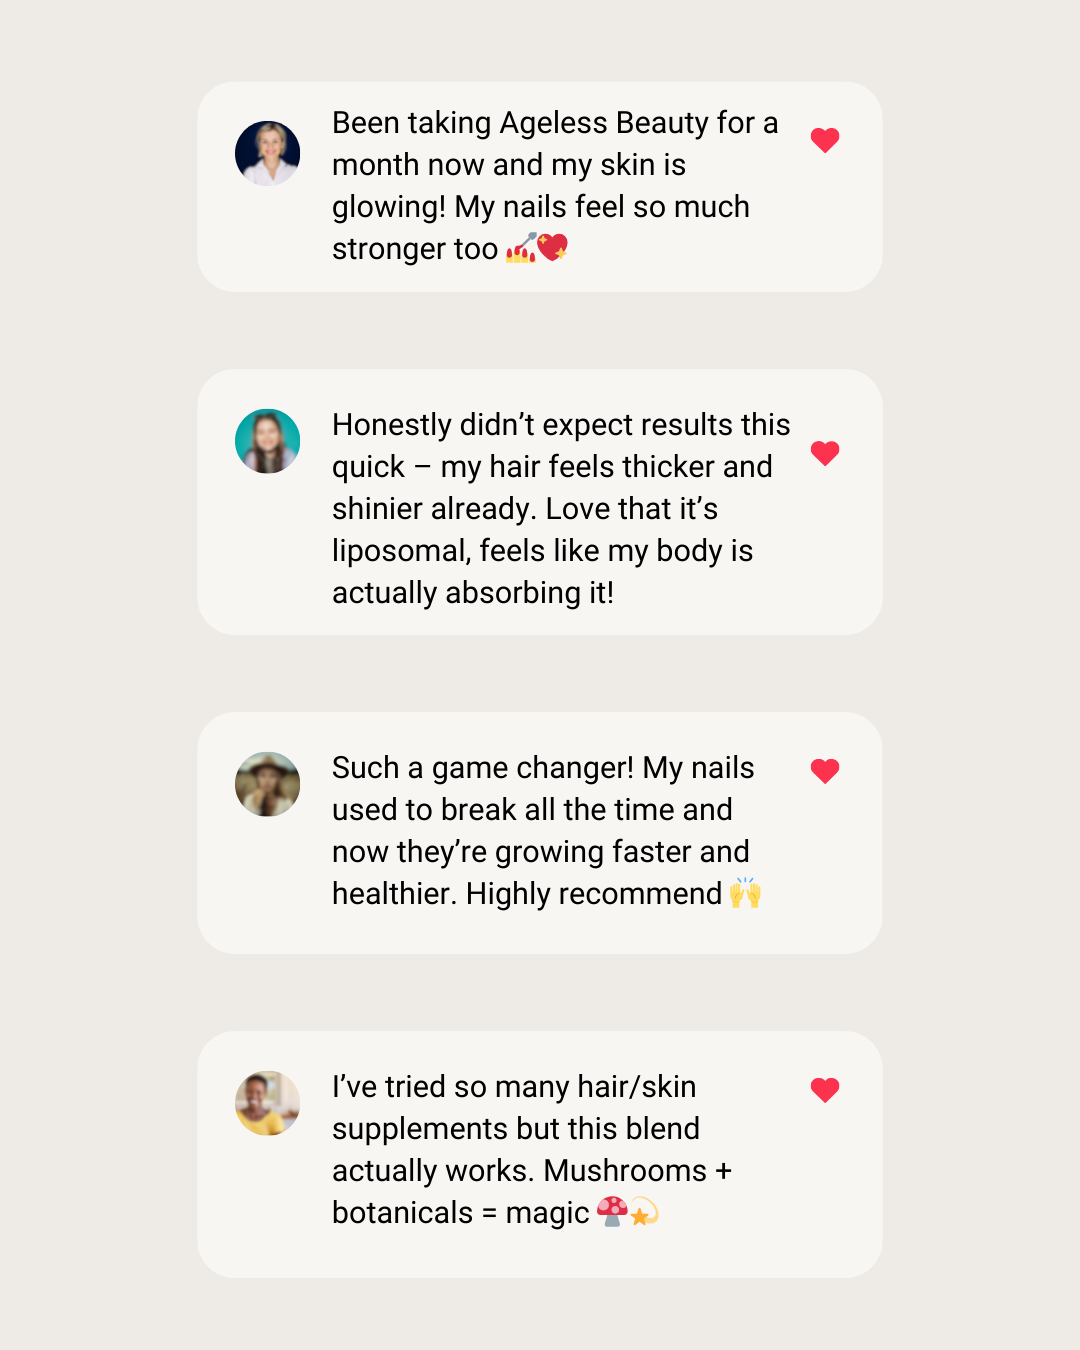Click the raised hands emoji
The width and height of the screenshot is (1080, 1350).
click(x=745, y=892)
